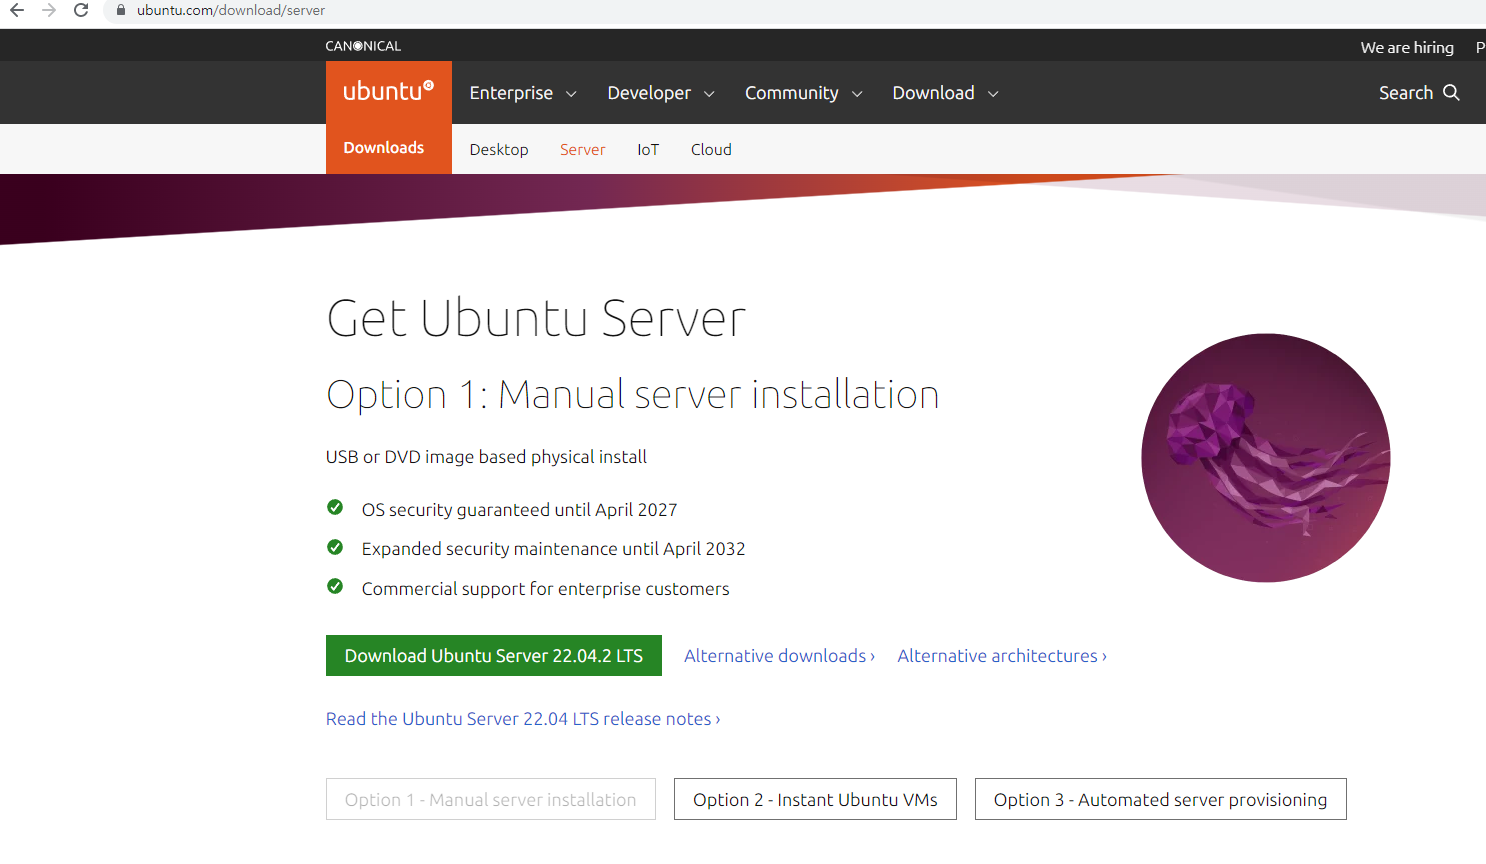
Task: Select Option 3 - Automated server provisioning
Action: [1160, 799]
